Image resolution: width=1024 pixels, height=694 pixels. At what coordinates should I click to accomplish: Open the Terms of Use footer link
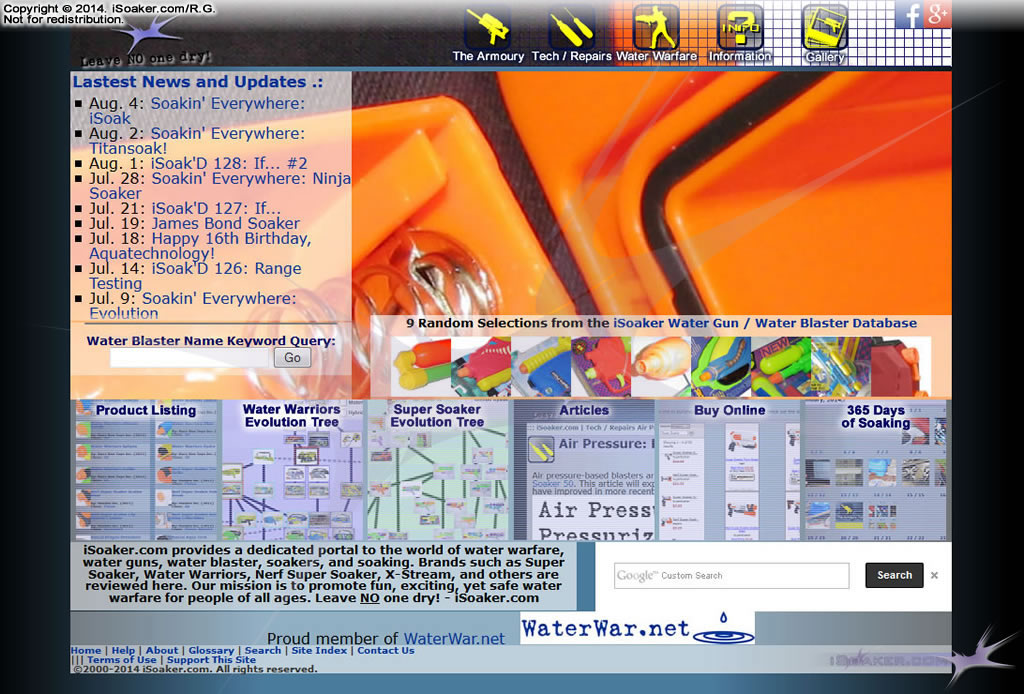(x=121, y=659)
